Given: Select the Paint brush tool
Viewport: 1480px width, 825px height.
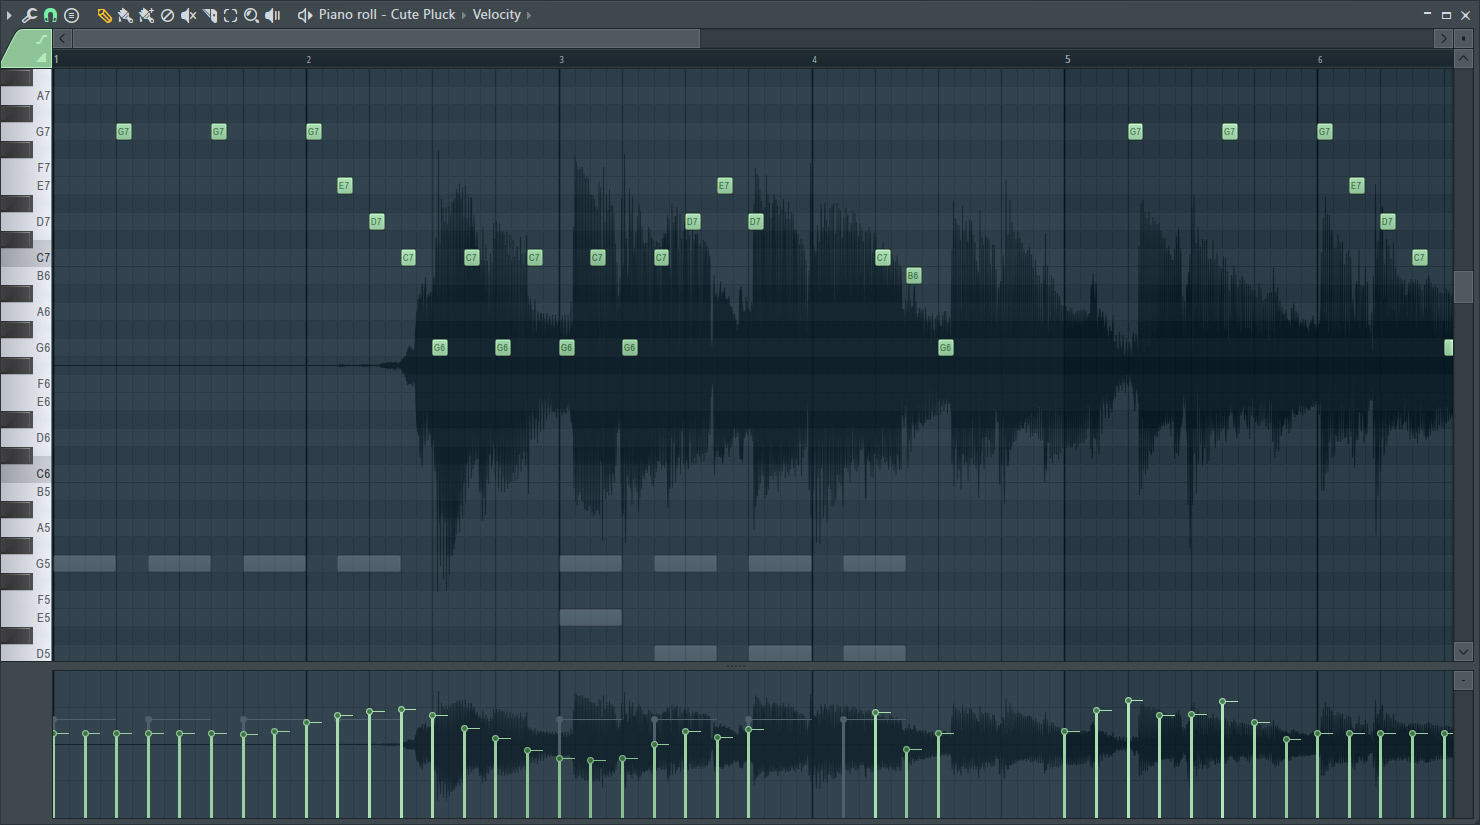Looking at the screenshot, I should click(x=125, y=15).
